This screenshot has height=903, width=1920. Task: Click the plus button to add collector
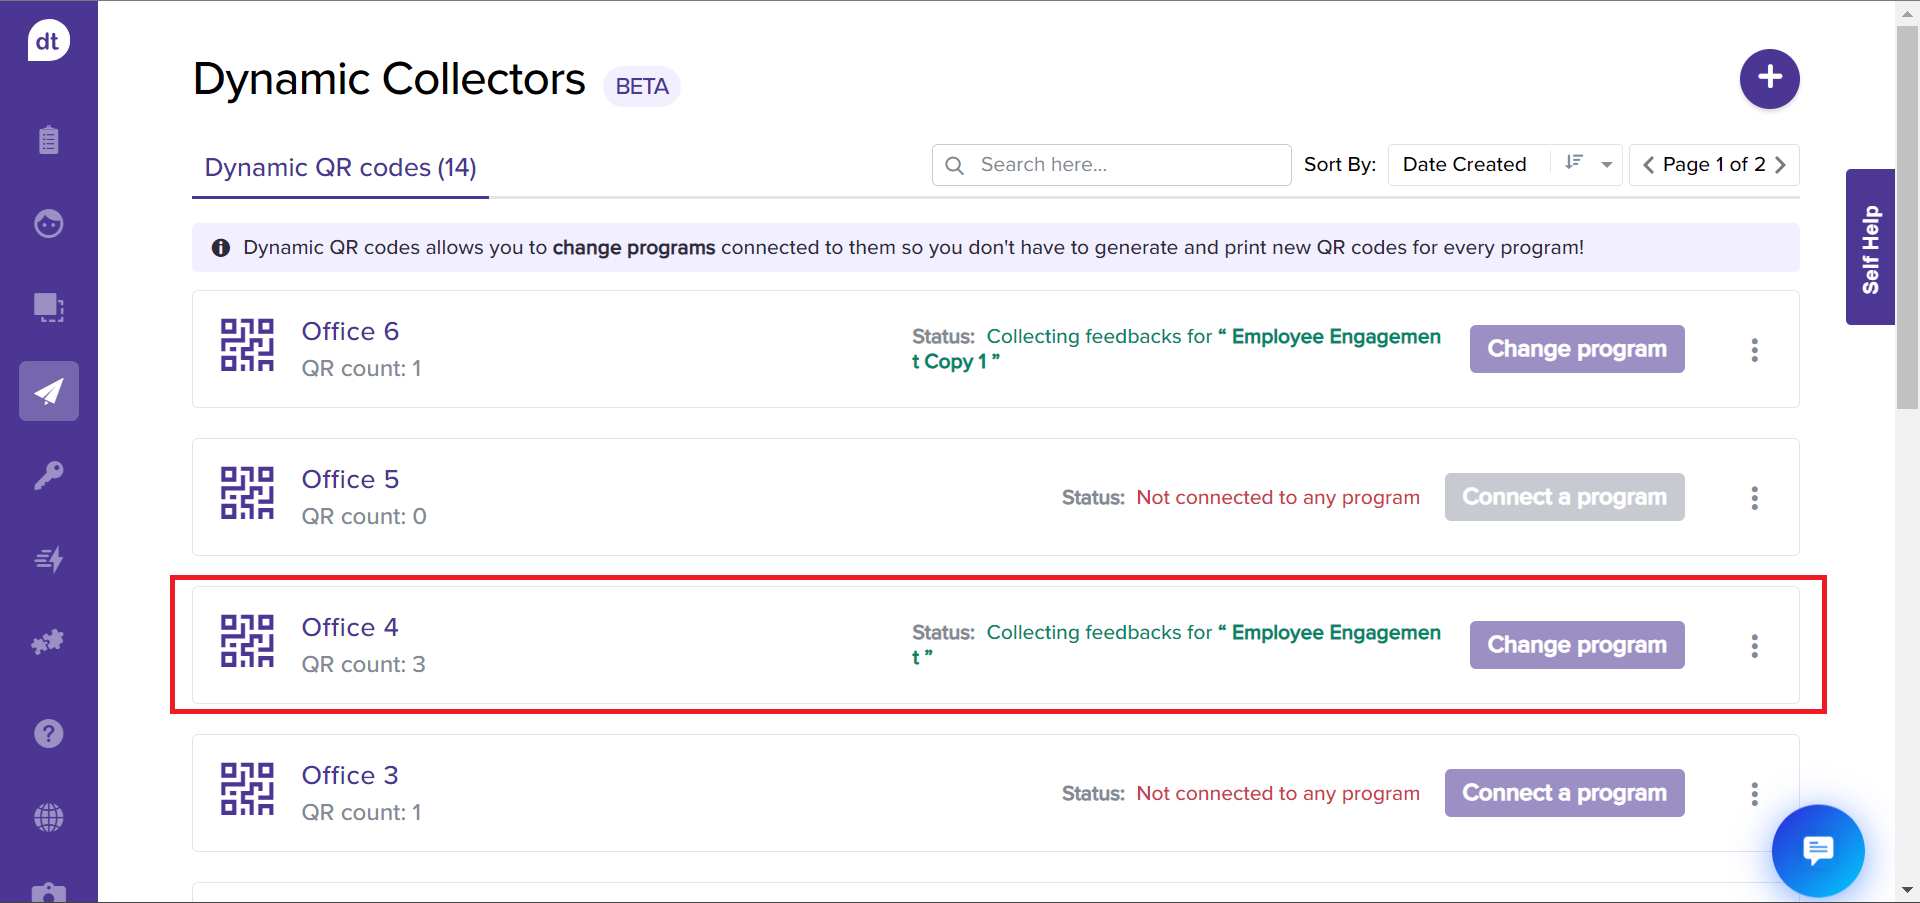(x=1769, y=78)
